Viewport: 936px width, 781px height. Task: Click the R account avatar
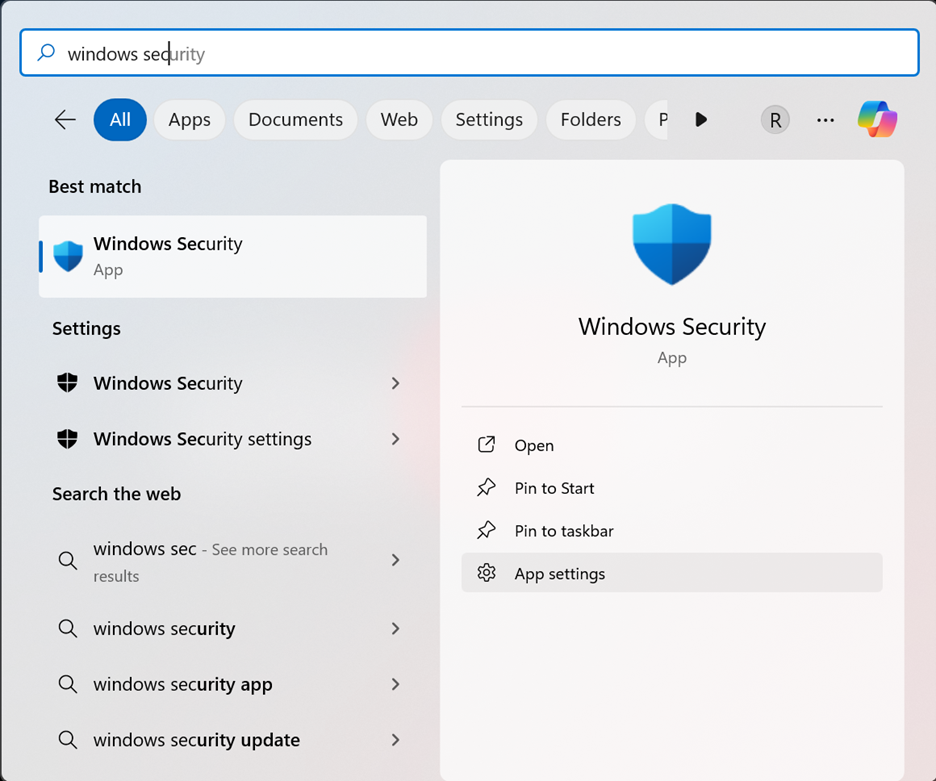(775, 120)
